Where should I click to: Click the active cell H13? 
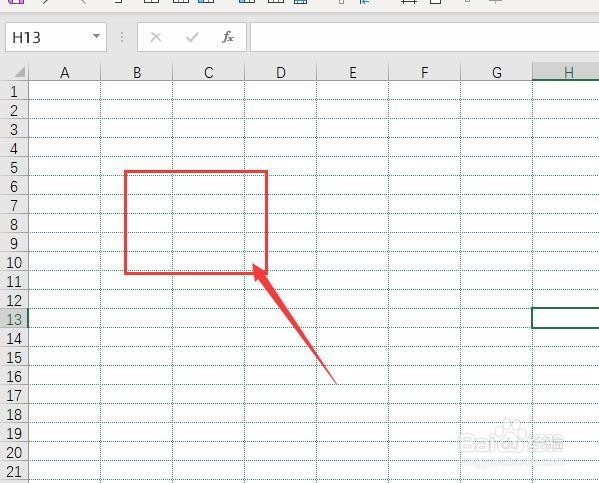pyautogui.click(x=566, y=318)
